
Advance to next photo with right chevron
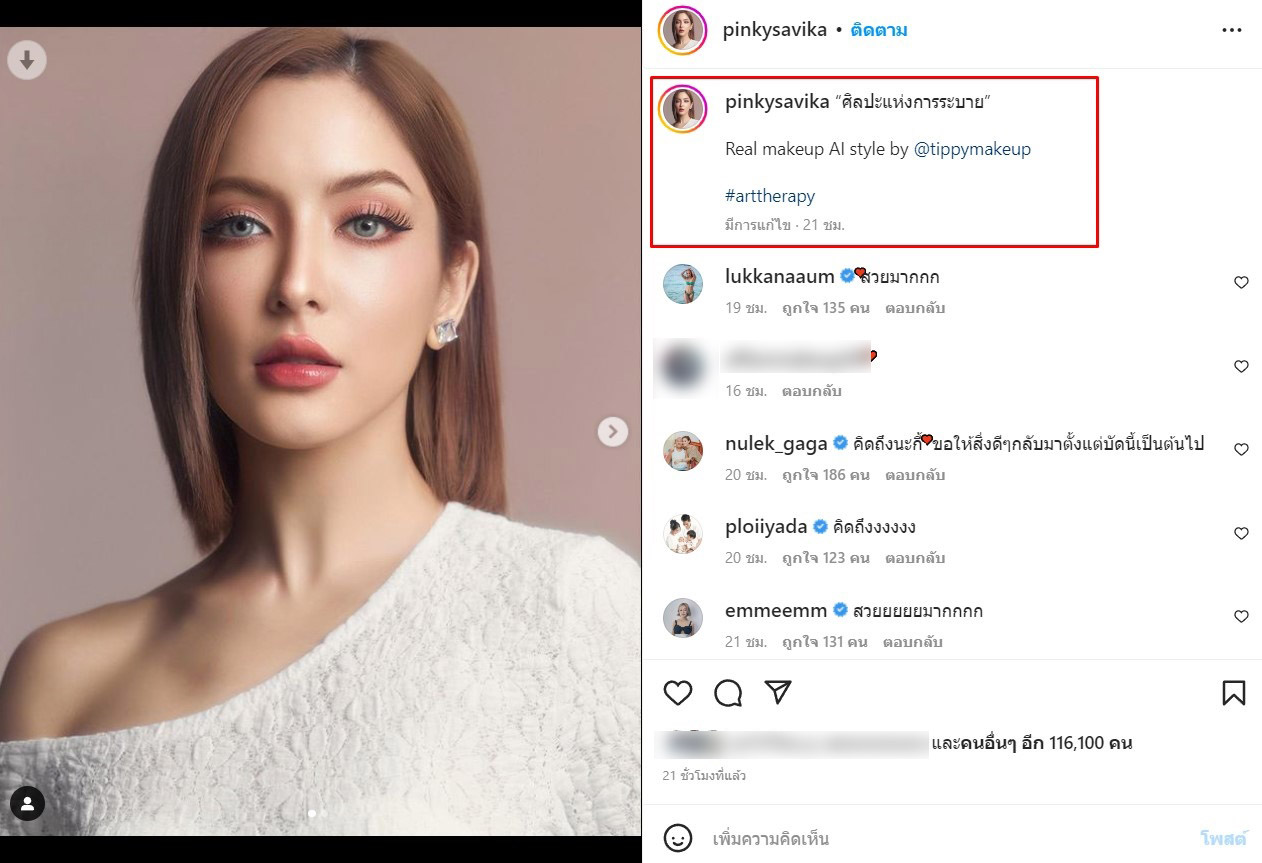(613, 431)
